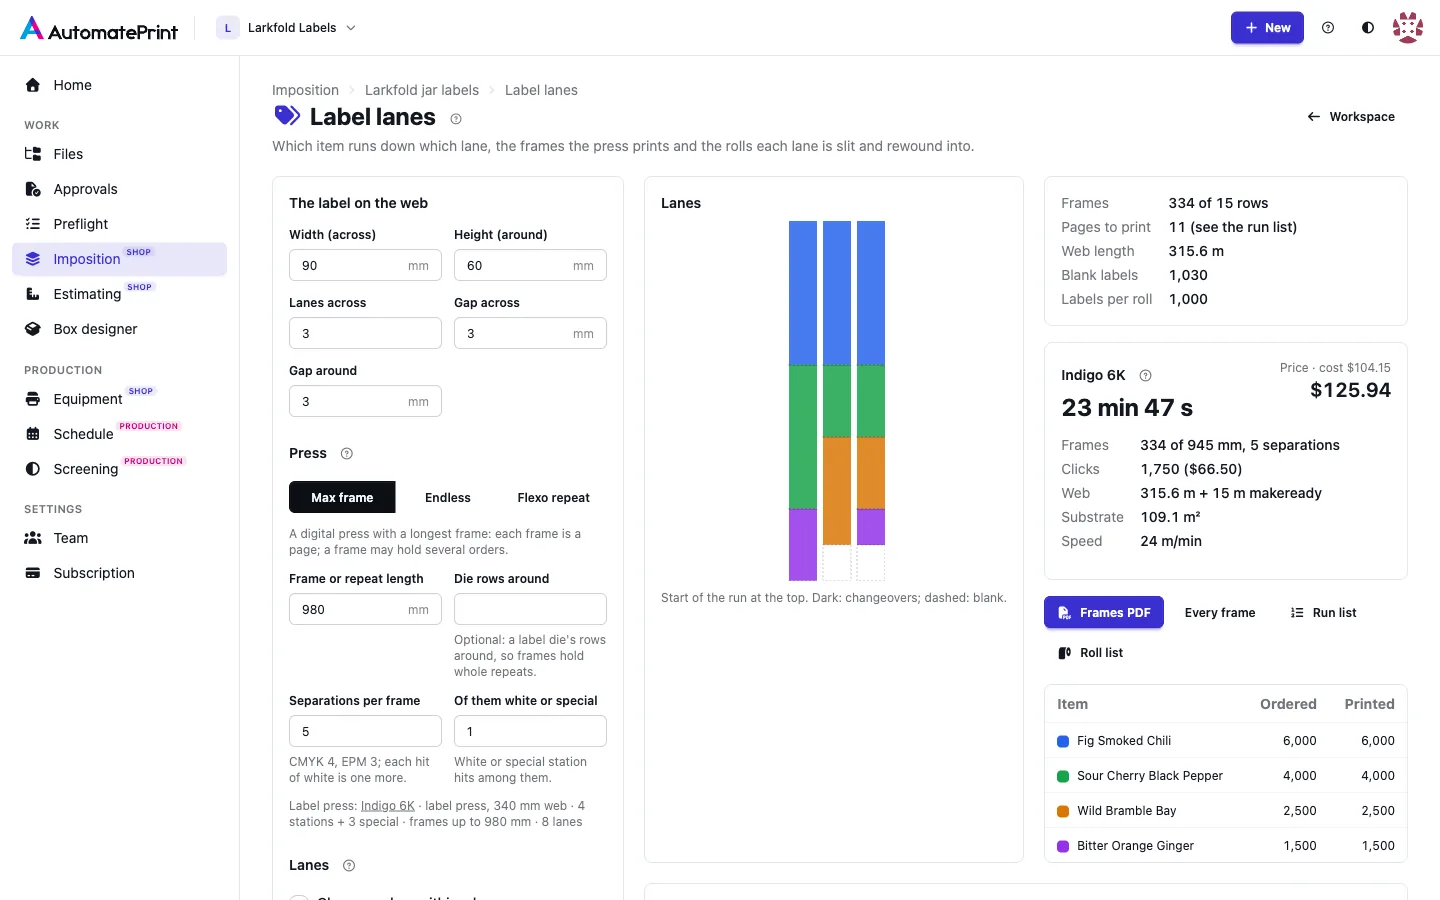Open the Home sidebar item
The width and height of the screenshot is (1440, 900).
click(119, 85)
